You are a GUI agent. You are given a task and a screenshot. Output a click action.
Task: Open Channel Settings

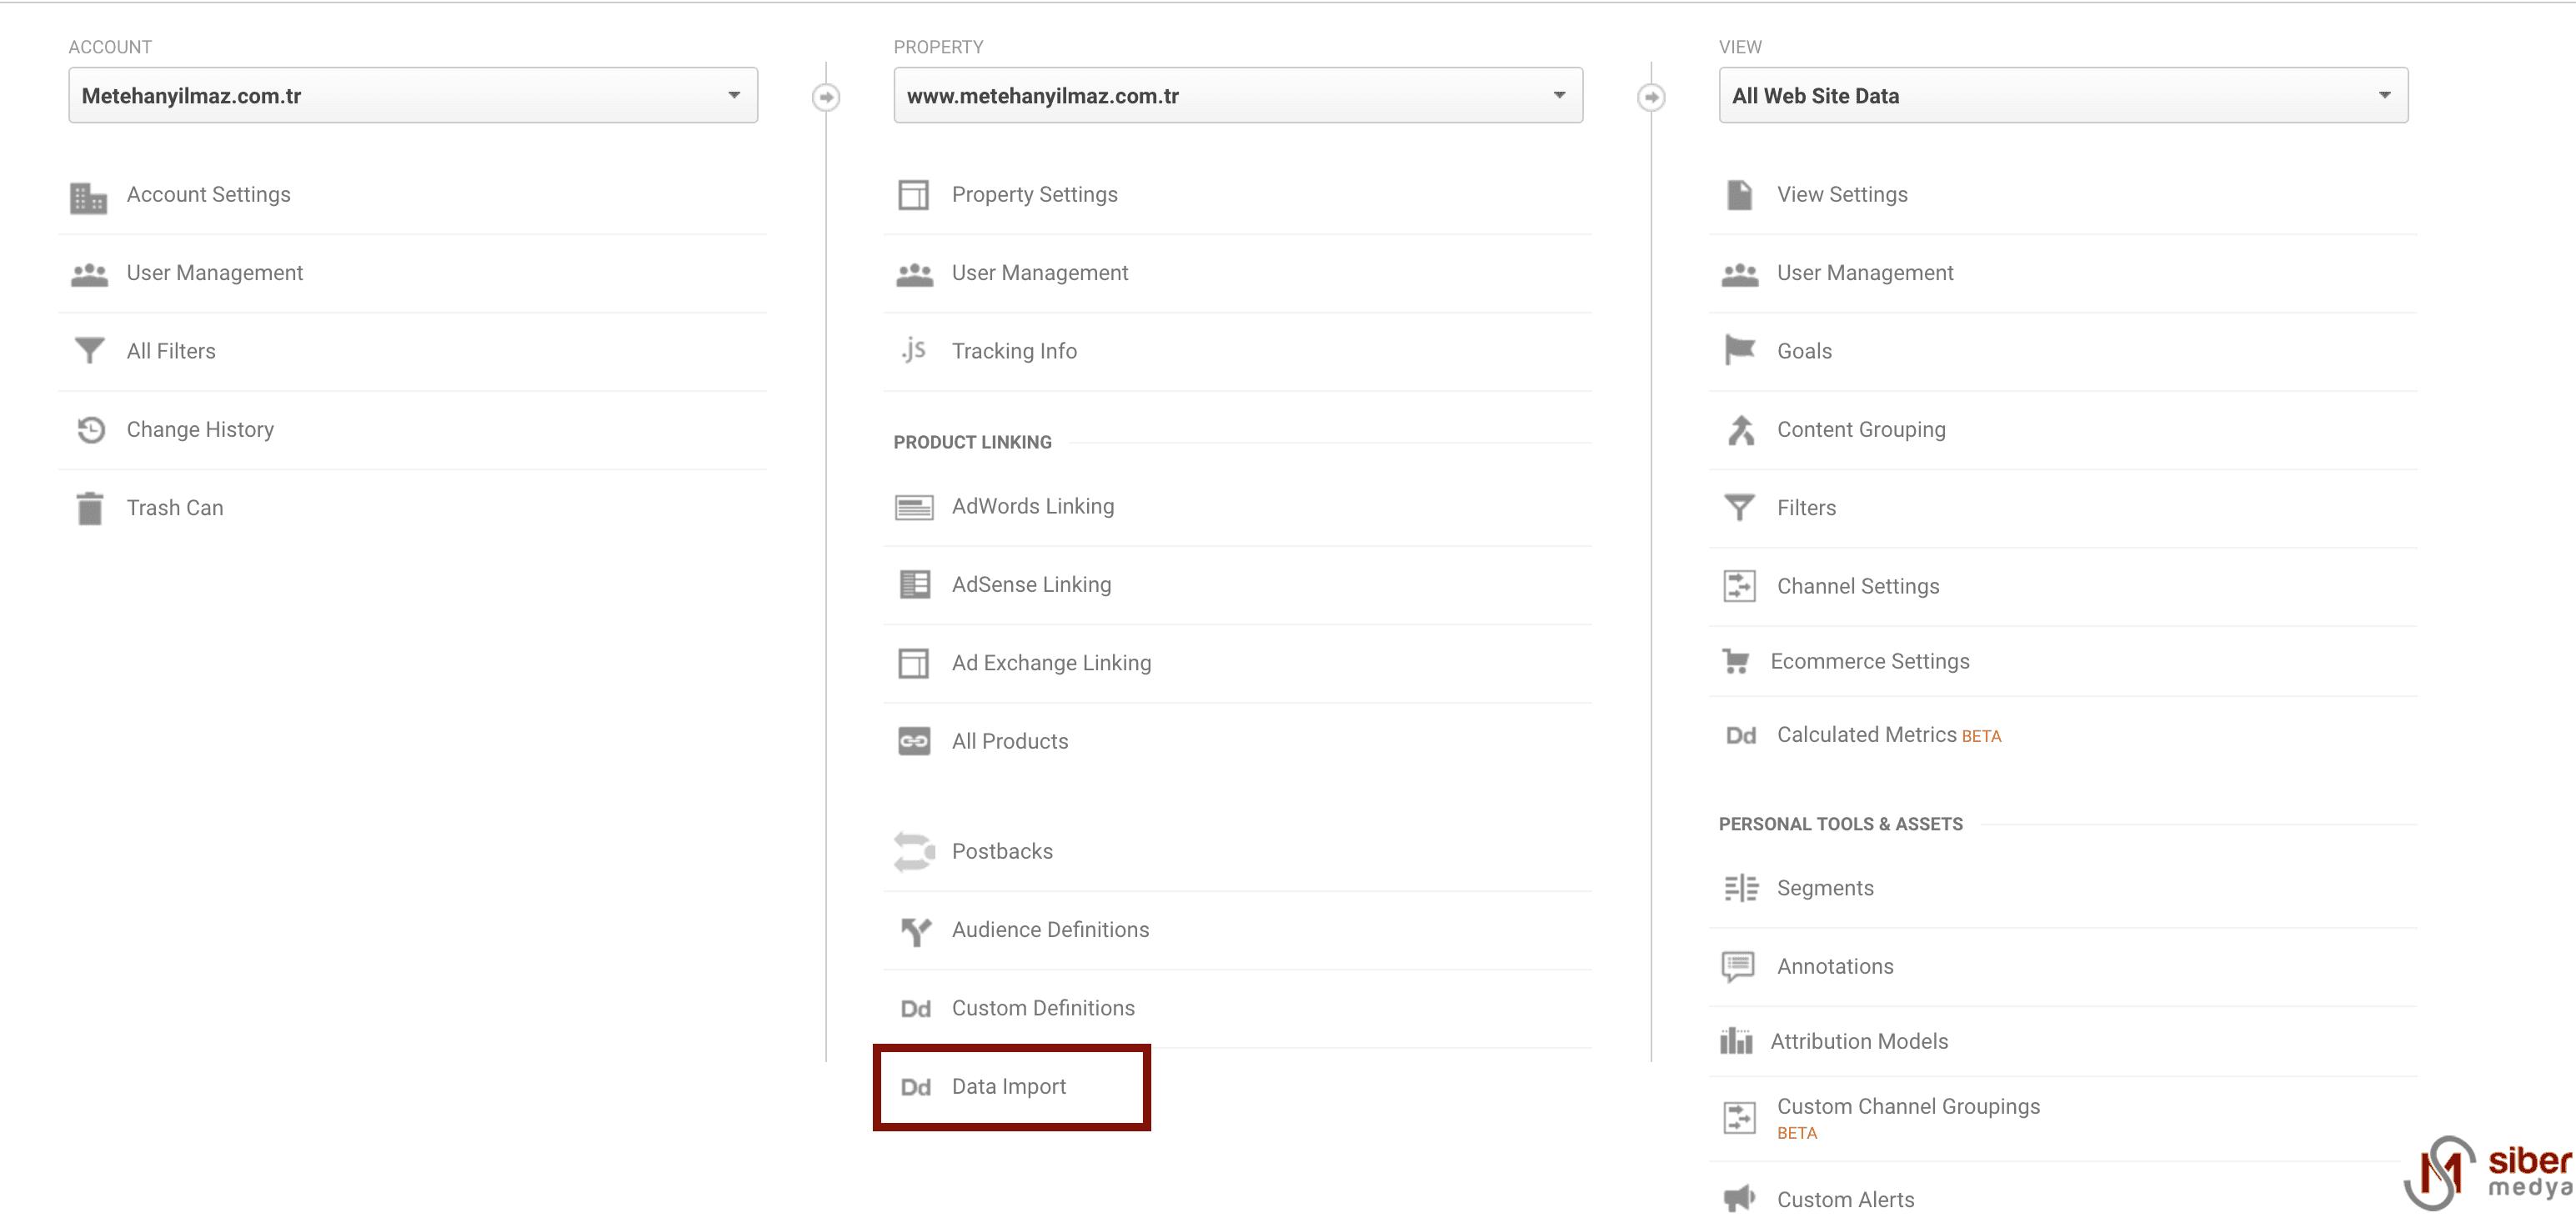point(1857,586)
